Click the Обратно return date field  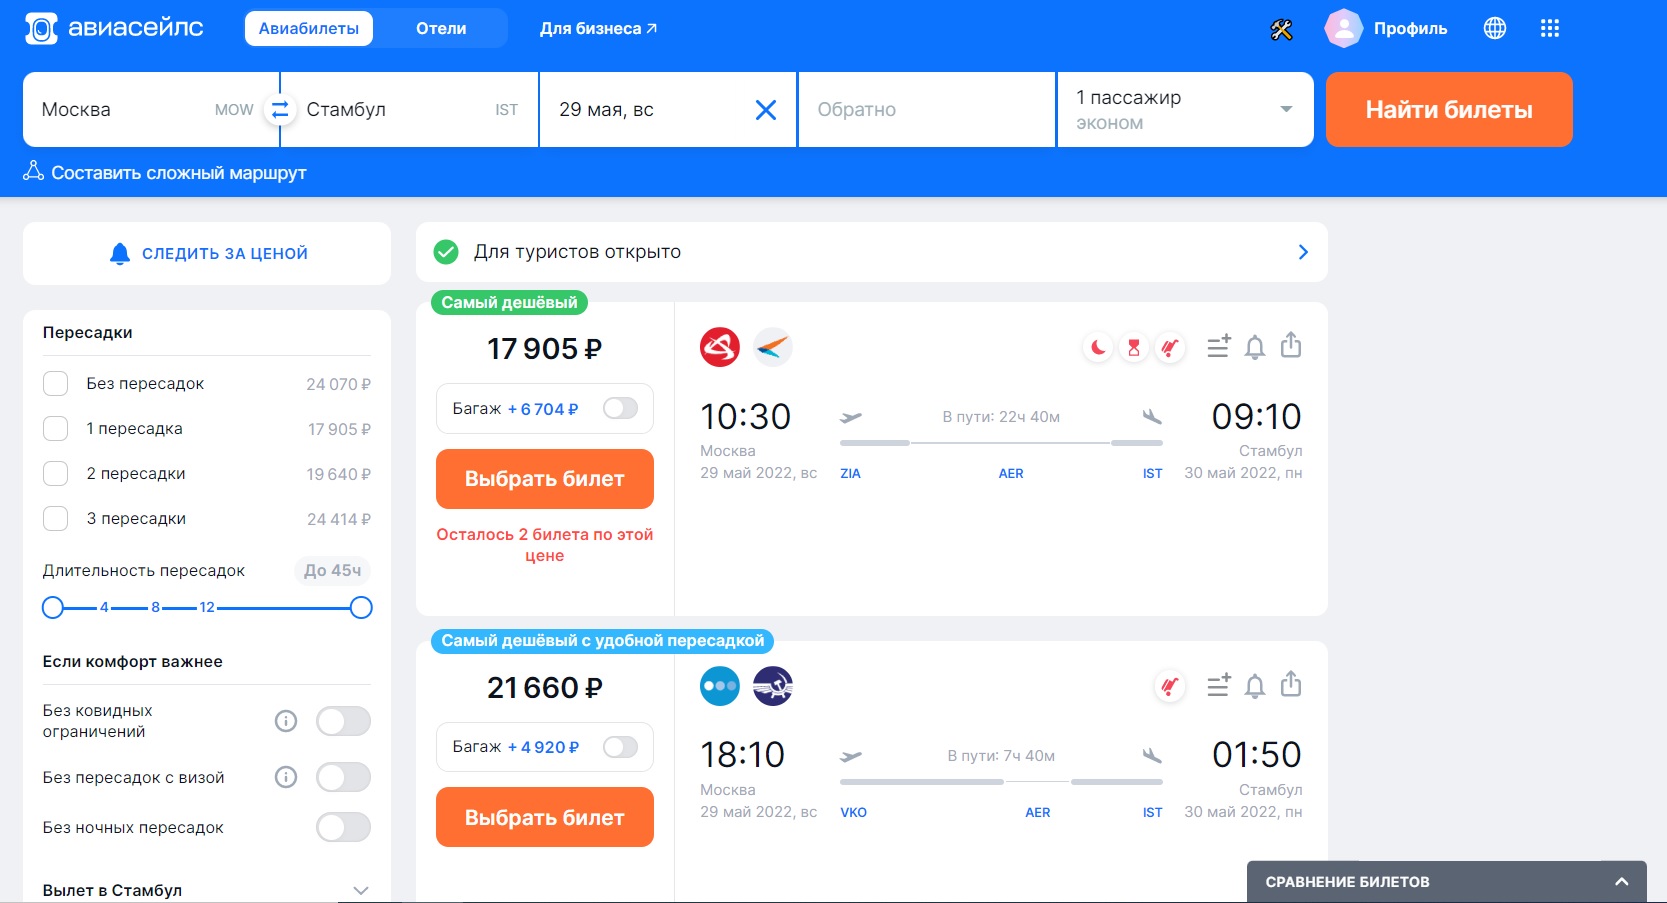[927, 110]
